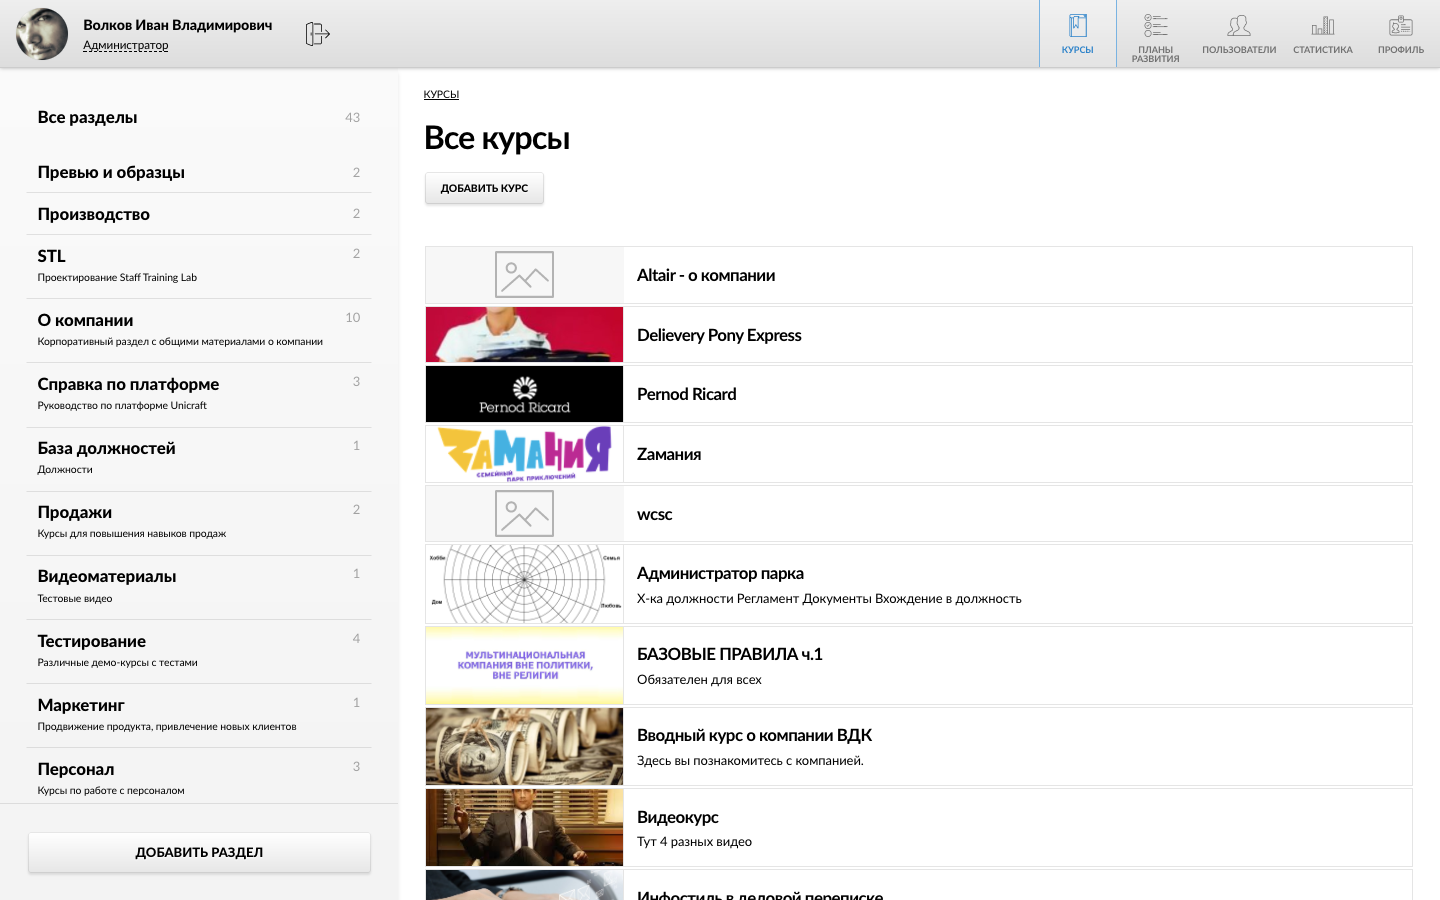The image size is (1440, 900).
Task: Click the Pernod Ricard course thumbnail
Action: [524, 394]
